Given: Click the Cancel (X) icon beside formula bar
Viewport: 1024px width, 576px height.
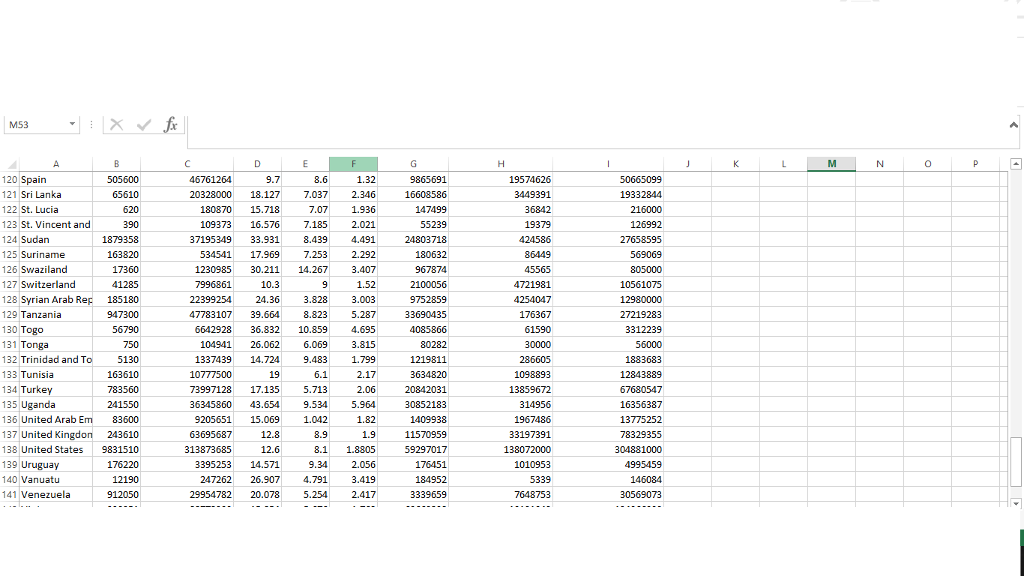Looking at the screenshot, I should click(x=116, y=124).
